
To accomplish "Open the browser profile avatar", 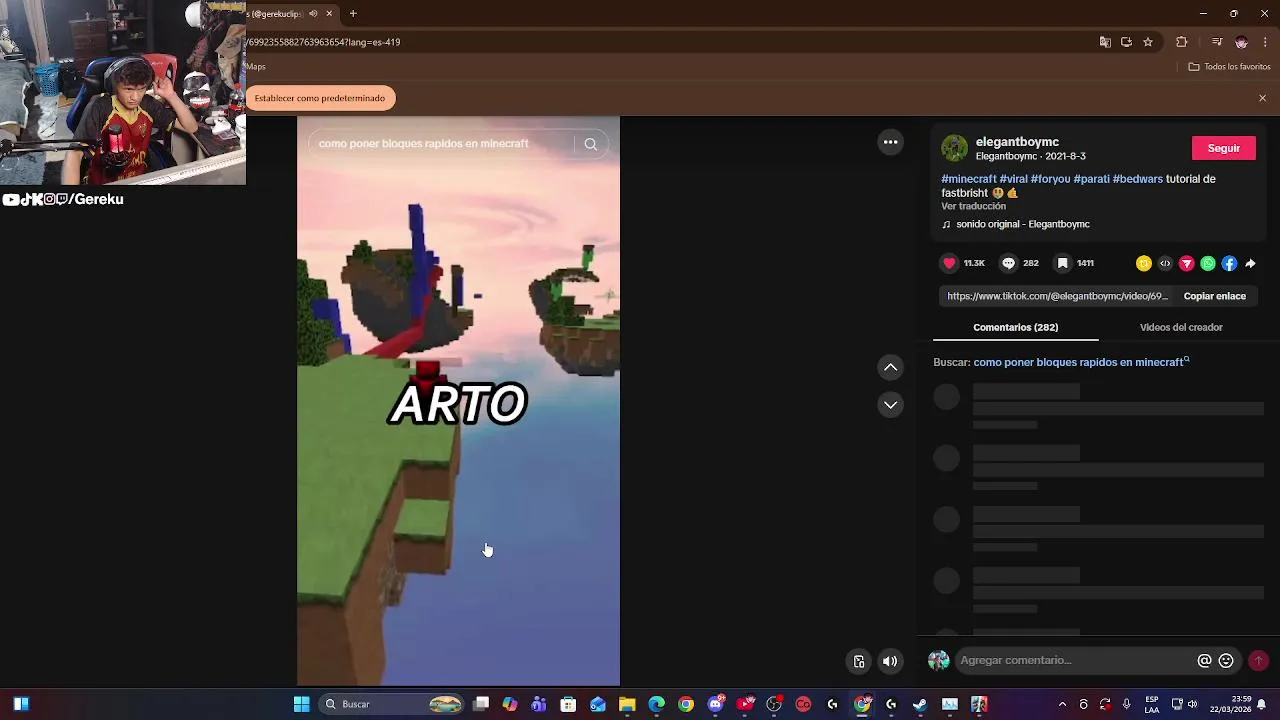I will click(x=1241, y=42).
